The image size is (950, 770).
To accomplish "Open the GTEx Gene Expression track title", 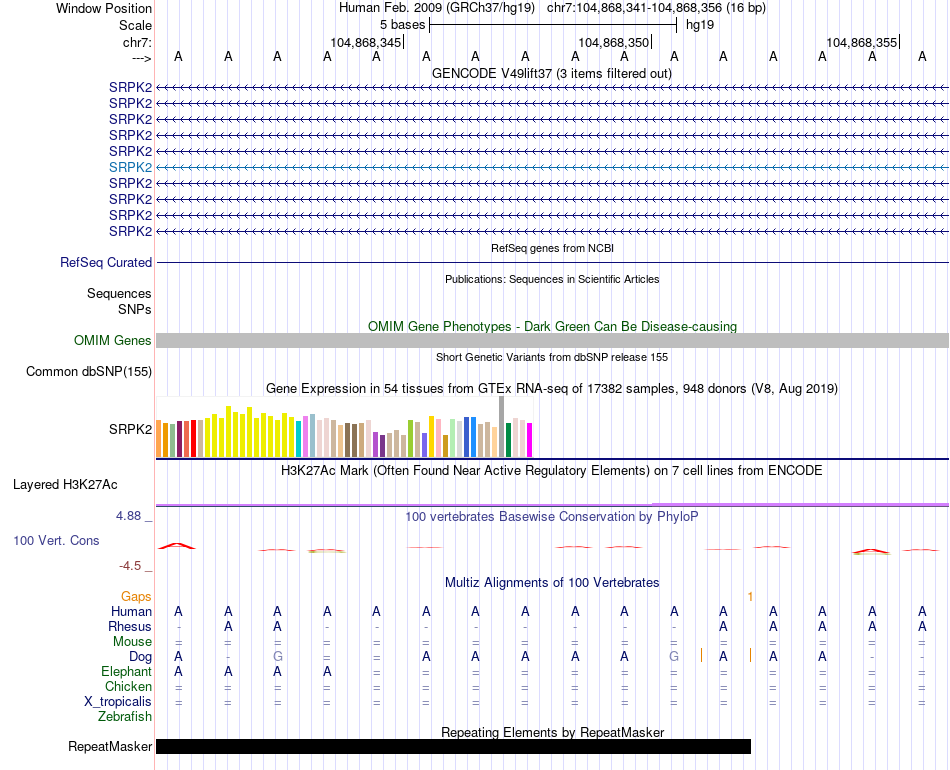I will 552,388.
